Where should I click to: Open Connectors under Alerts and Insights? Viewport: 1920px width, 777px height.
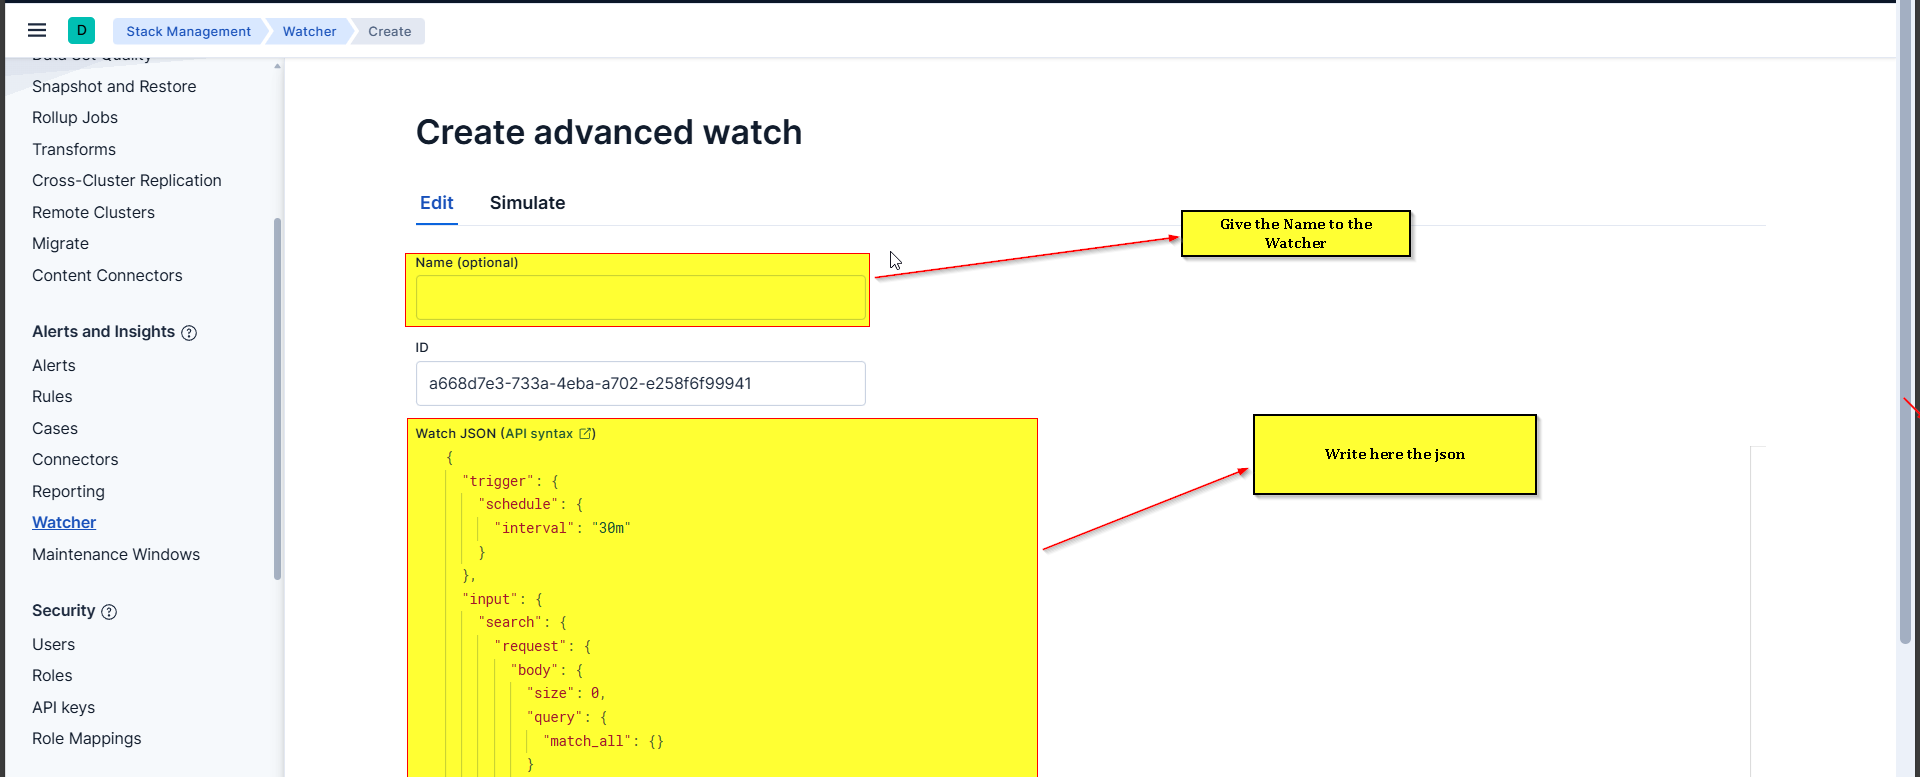pos(75,460)
